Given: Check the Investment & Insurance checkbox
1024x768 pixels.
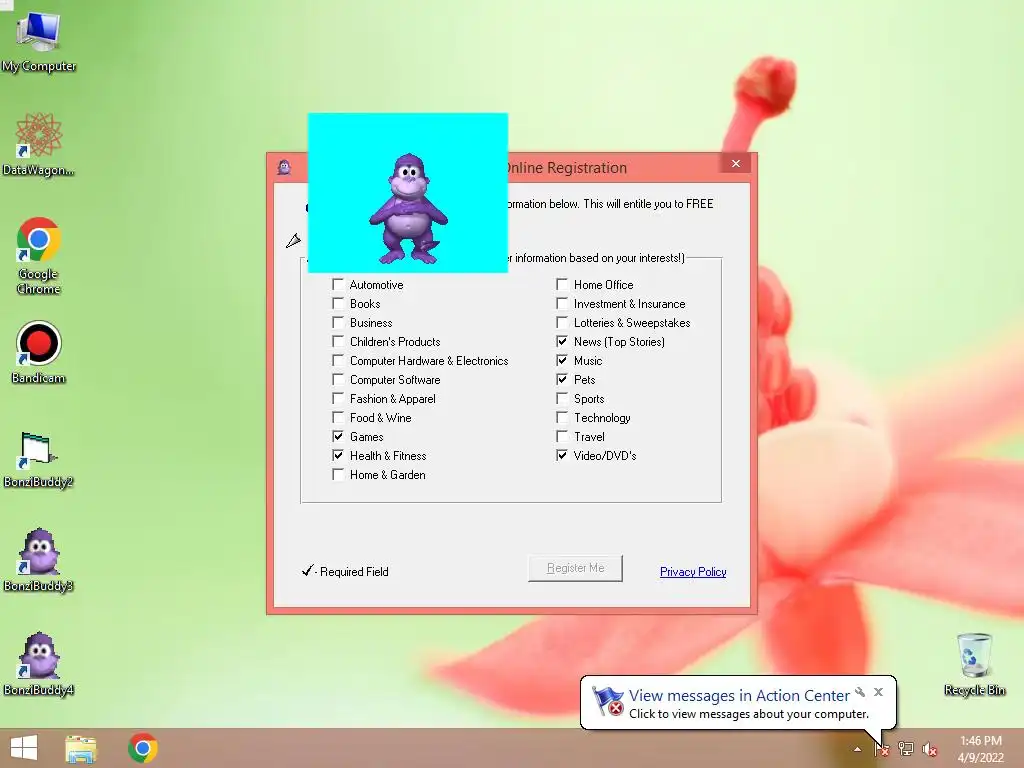Looking at the screenshot, I should tap(562, 303).
